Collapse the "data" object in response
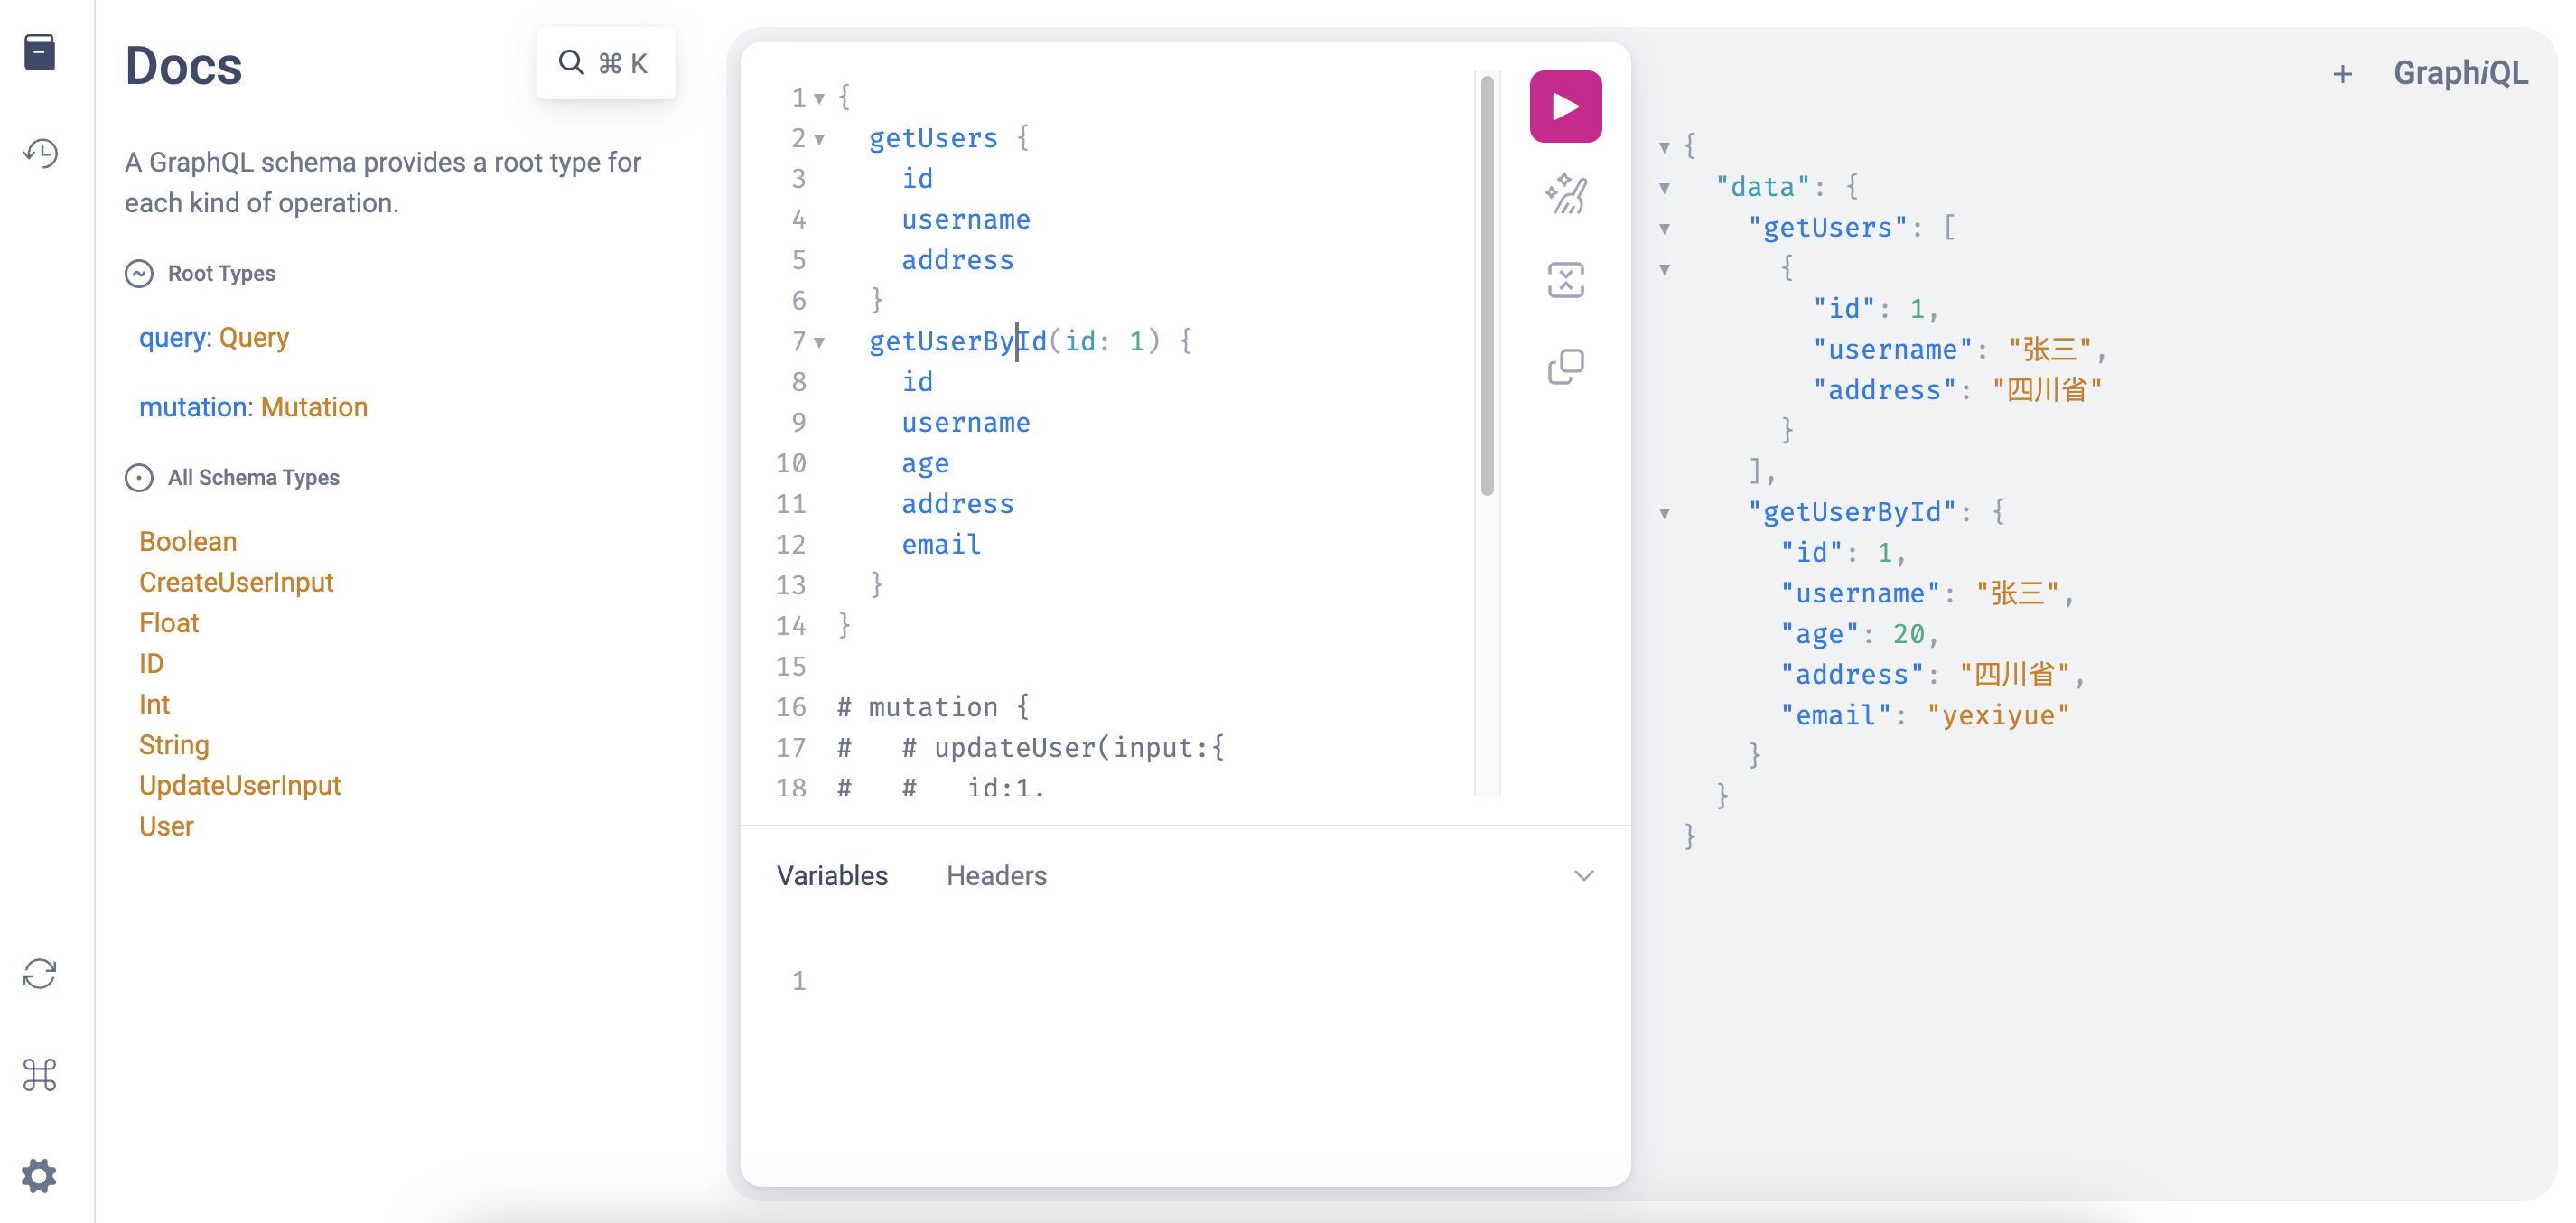Image resolution: width=2576 pixels, height=1223 pixels. [x=1664, y=188]
